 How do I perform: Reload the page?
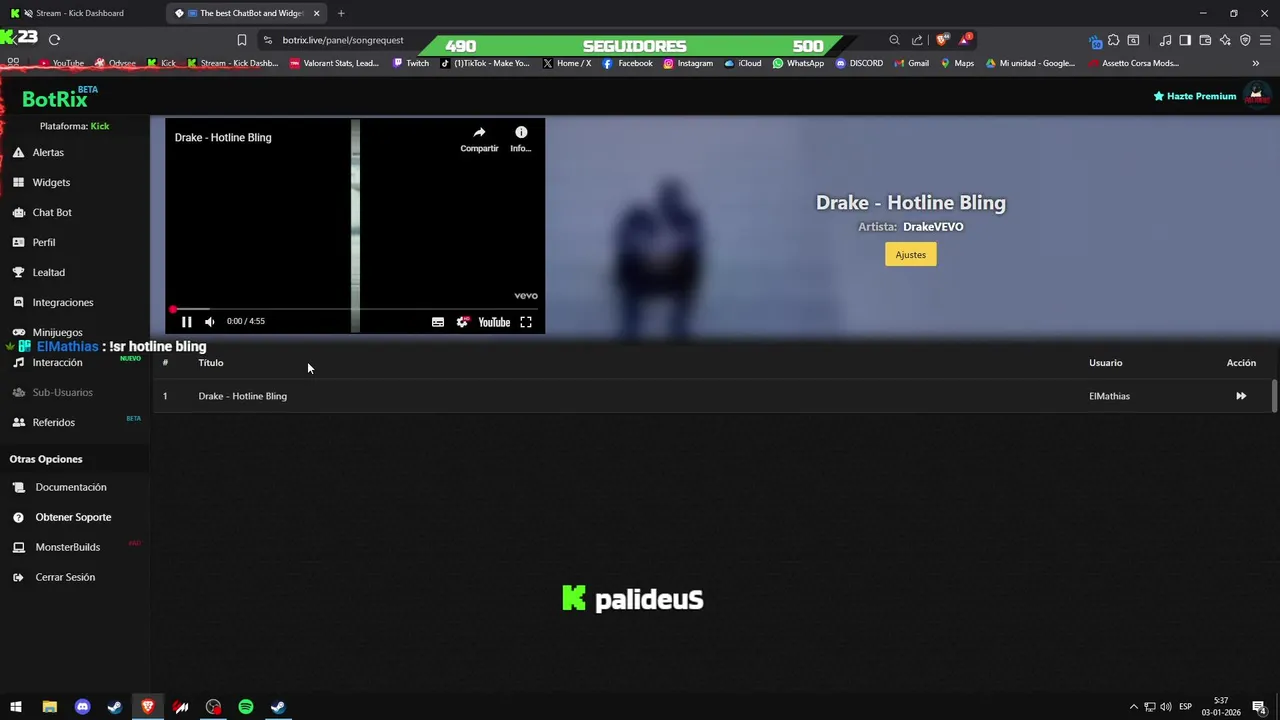[54, 40]
